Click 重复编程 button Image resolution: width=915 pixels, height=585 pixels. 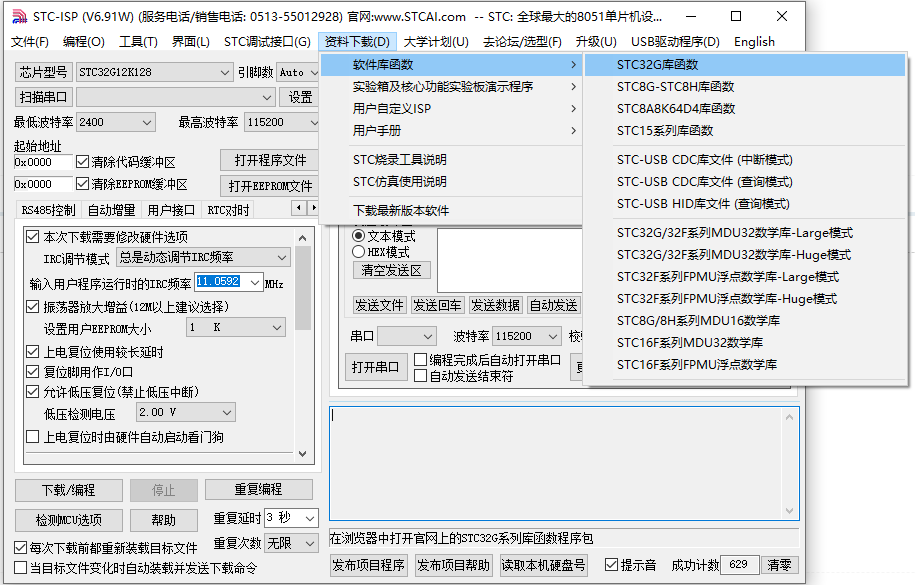[259, 489]
